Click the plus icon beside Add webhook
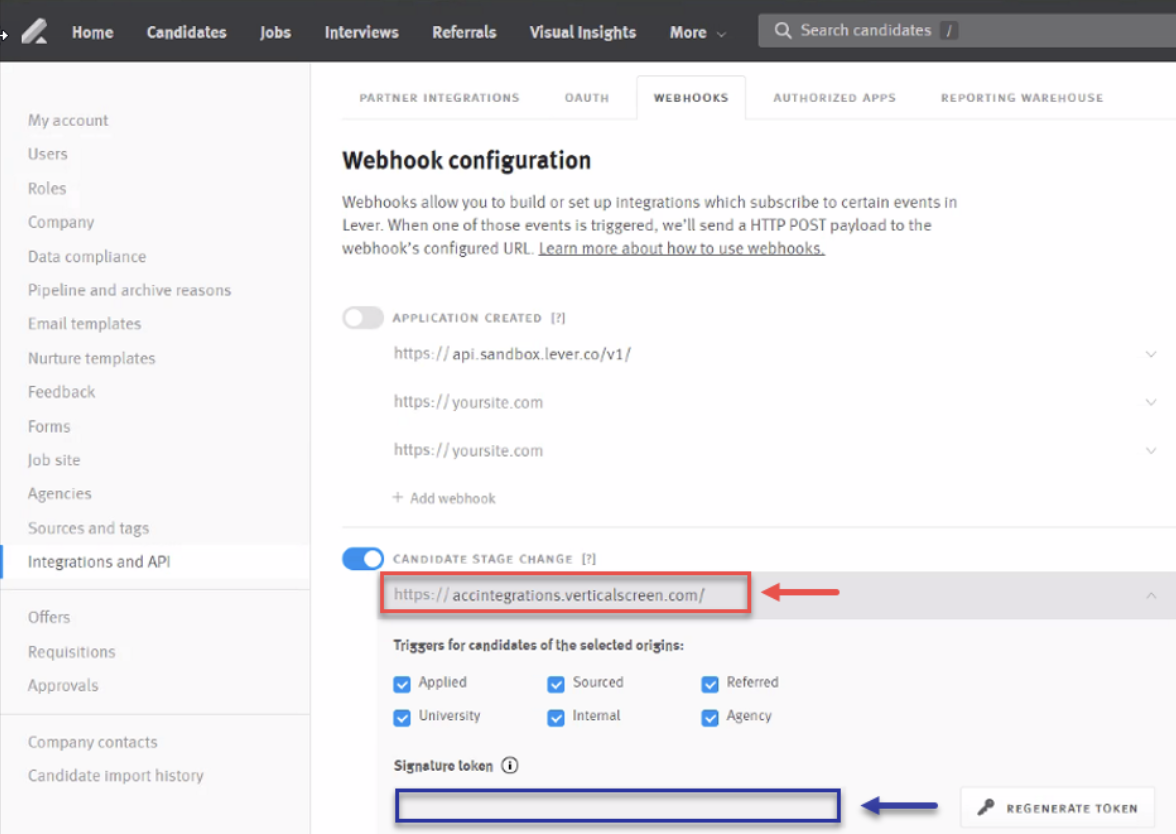The height and width of the screenshot is (834, 1176). click(398, 498)
